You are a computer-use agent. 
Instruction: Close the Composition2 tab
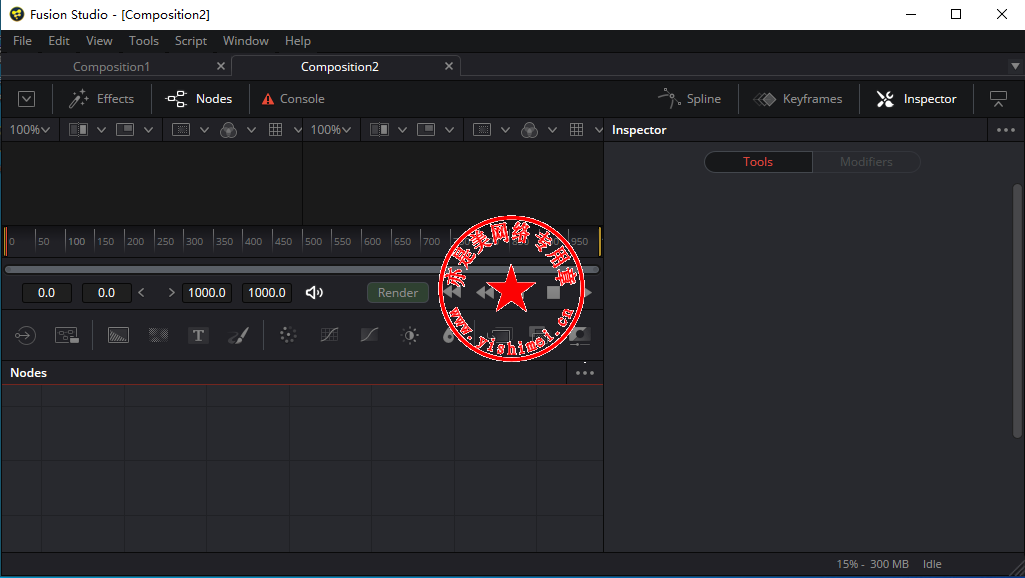point(449,66)
